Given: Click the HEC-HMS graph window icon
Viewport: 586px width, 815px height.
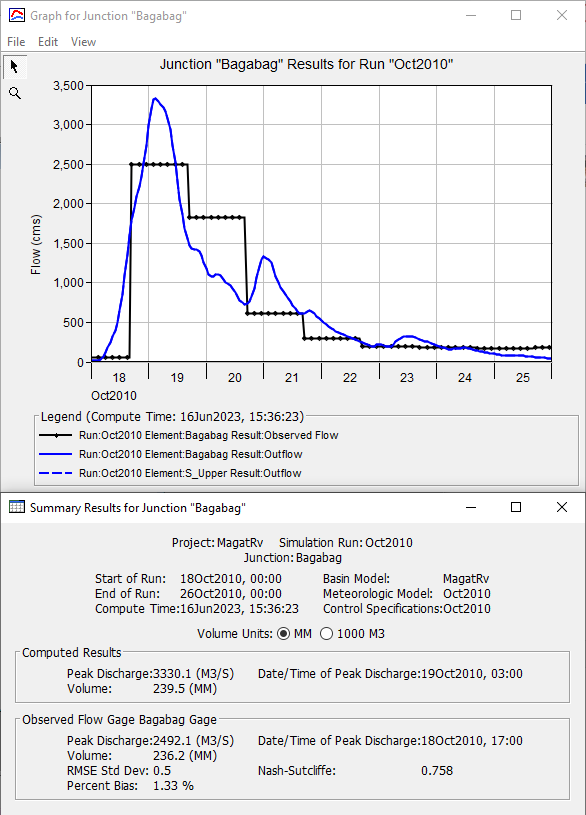Looking at the screenshot, I should pos(17,16).
